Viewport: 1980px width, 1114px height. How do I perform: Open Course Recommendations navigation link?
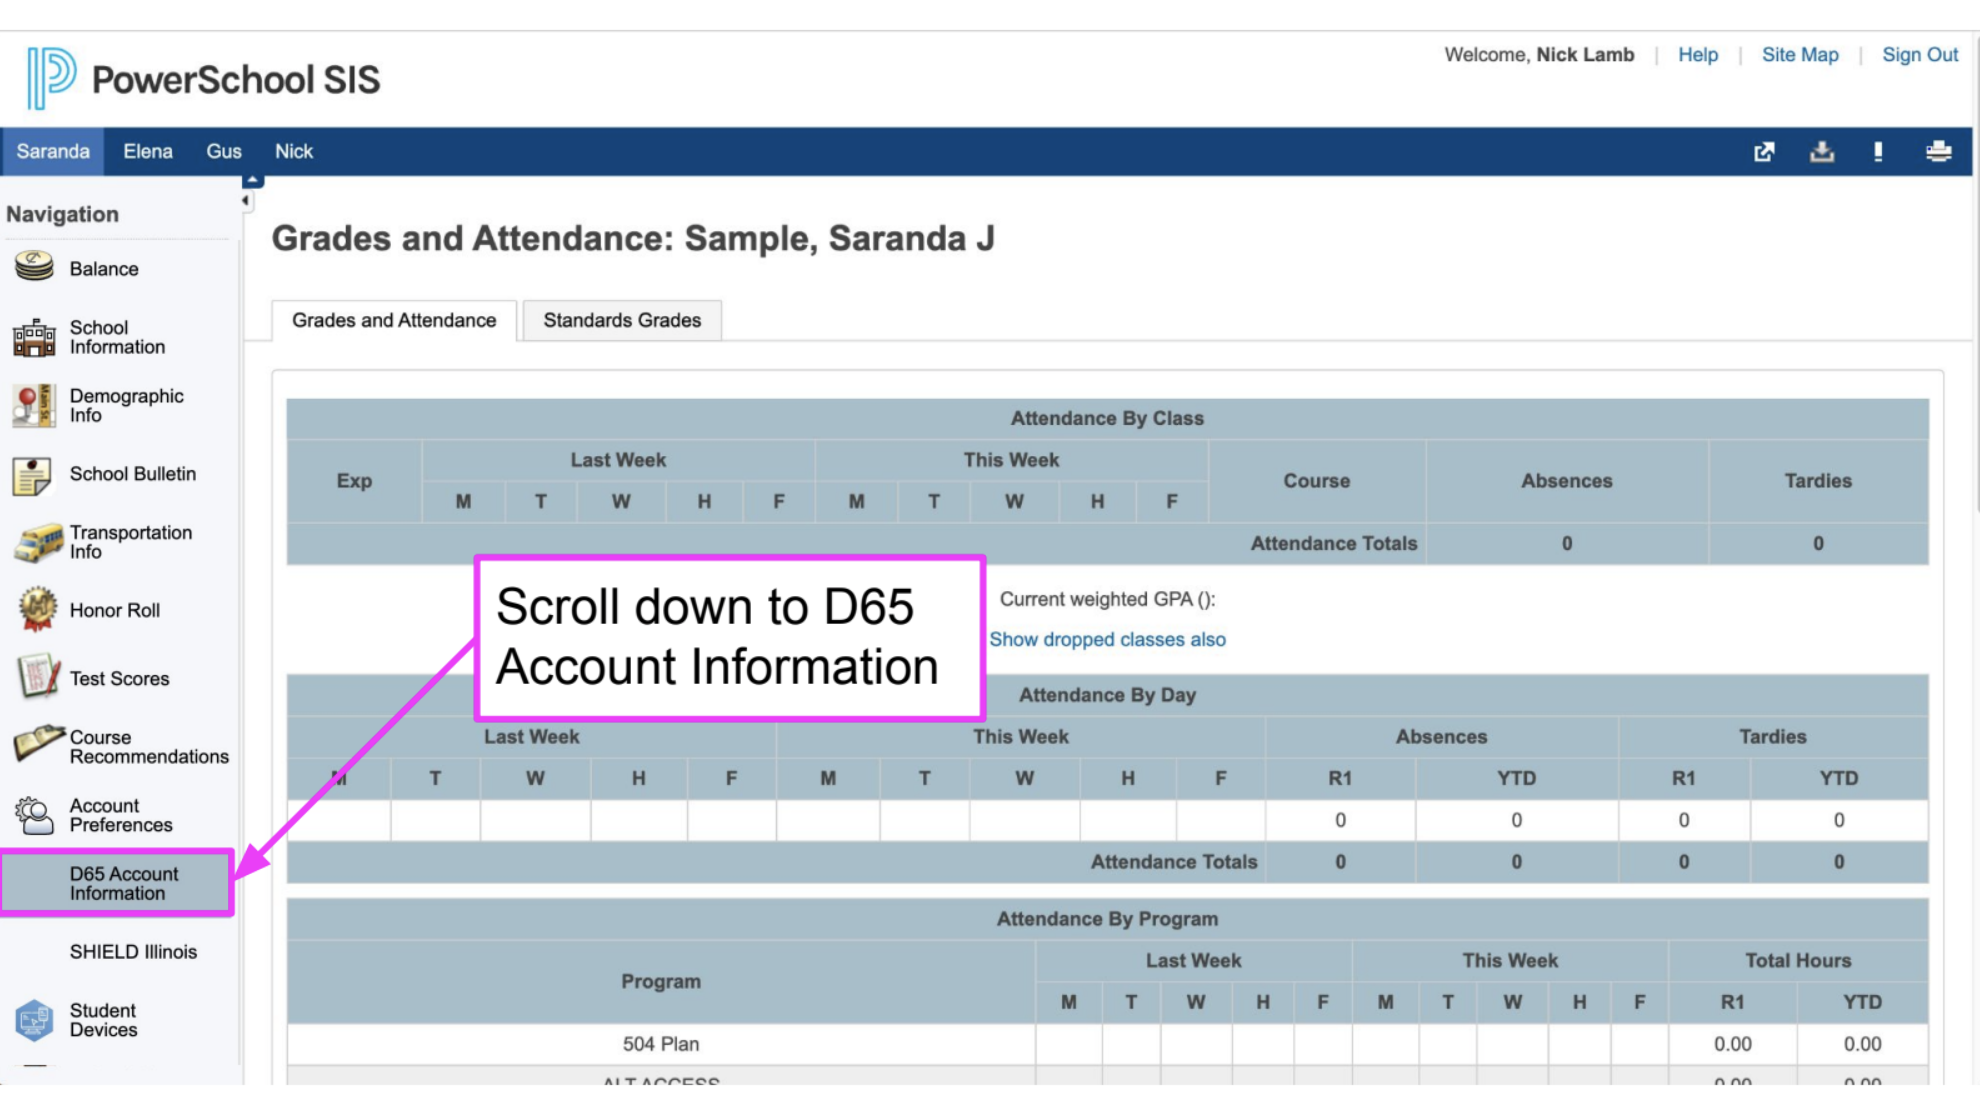[x=149, y=747]
